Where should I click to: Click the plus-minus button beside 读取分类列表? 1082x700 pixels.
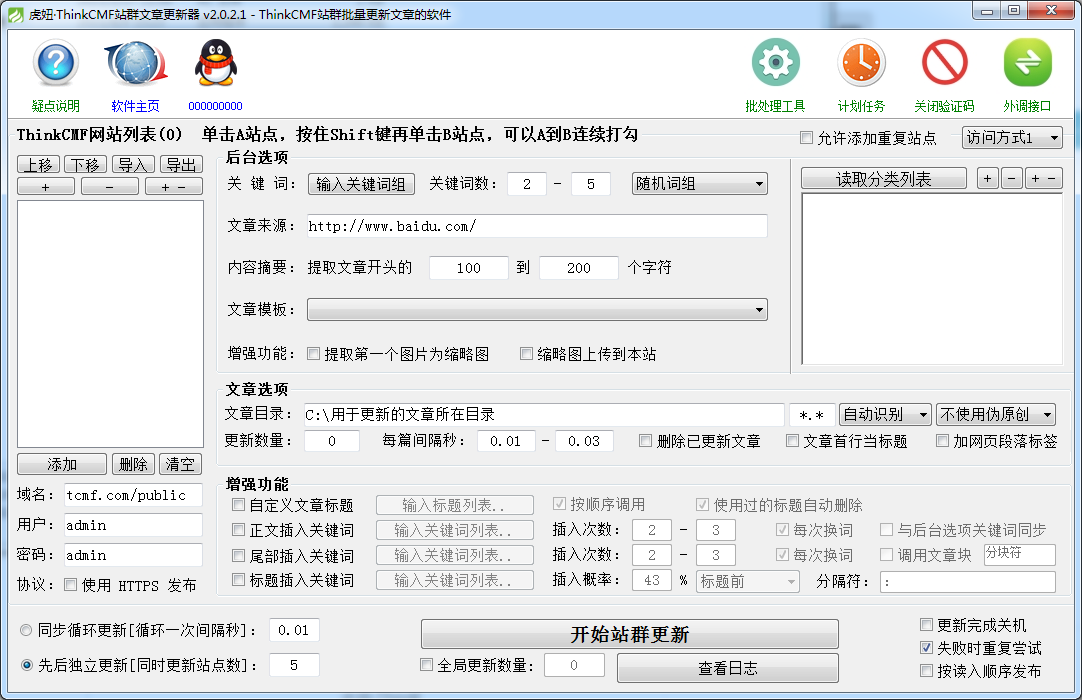(x=1043, y=179)
